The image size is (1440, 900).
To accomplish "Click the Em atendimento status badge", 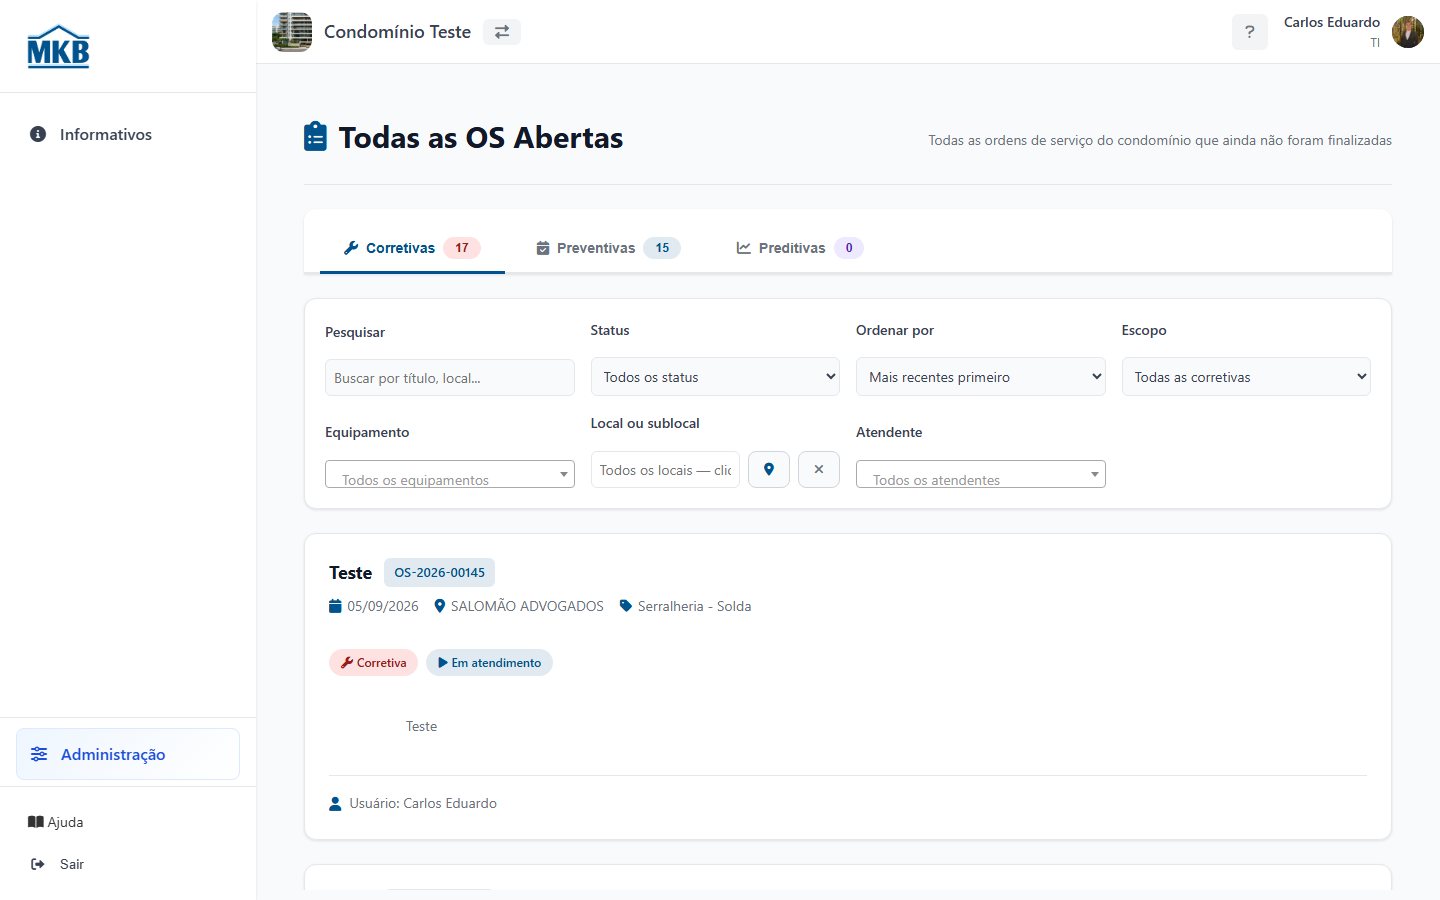I will [489, 663].
